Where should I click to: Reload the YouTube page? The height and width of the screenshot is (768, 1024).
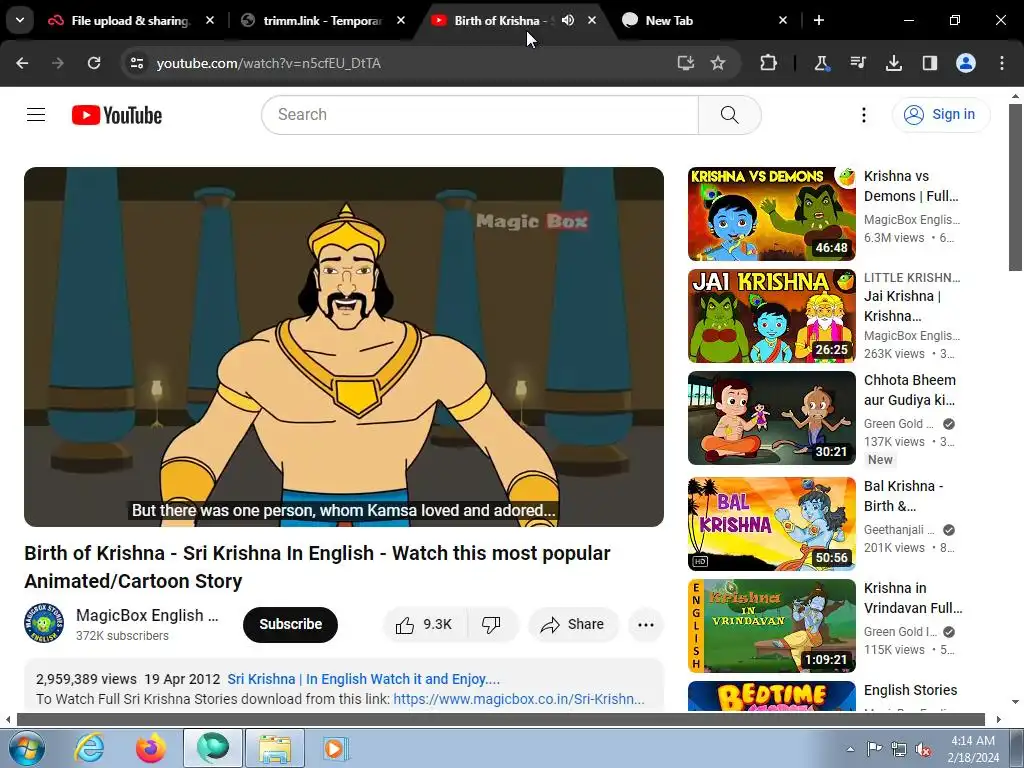[x=94, y=63]
